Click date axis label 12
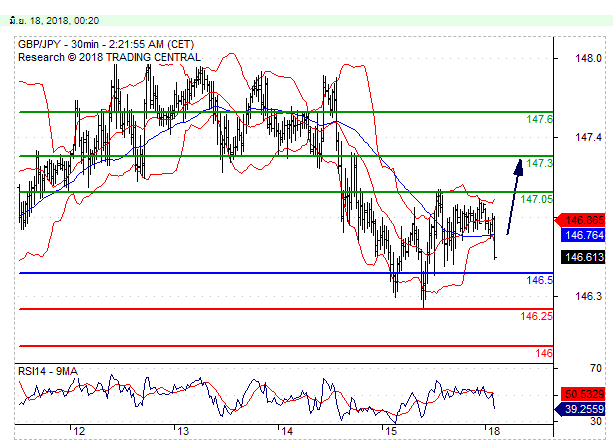 [x=79, y=431]
